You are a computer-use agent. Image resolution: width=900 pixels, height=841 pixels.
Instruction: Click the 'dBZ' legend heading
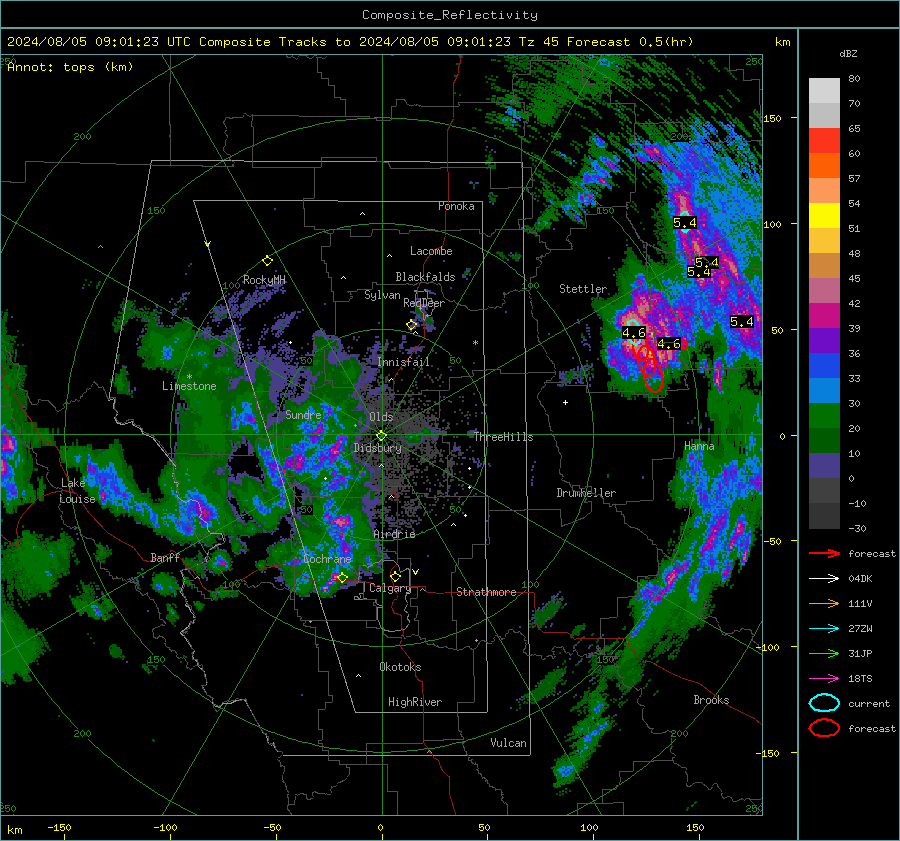coord(848,54)
